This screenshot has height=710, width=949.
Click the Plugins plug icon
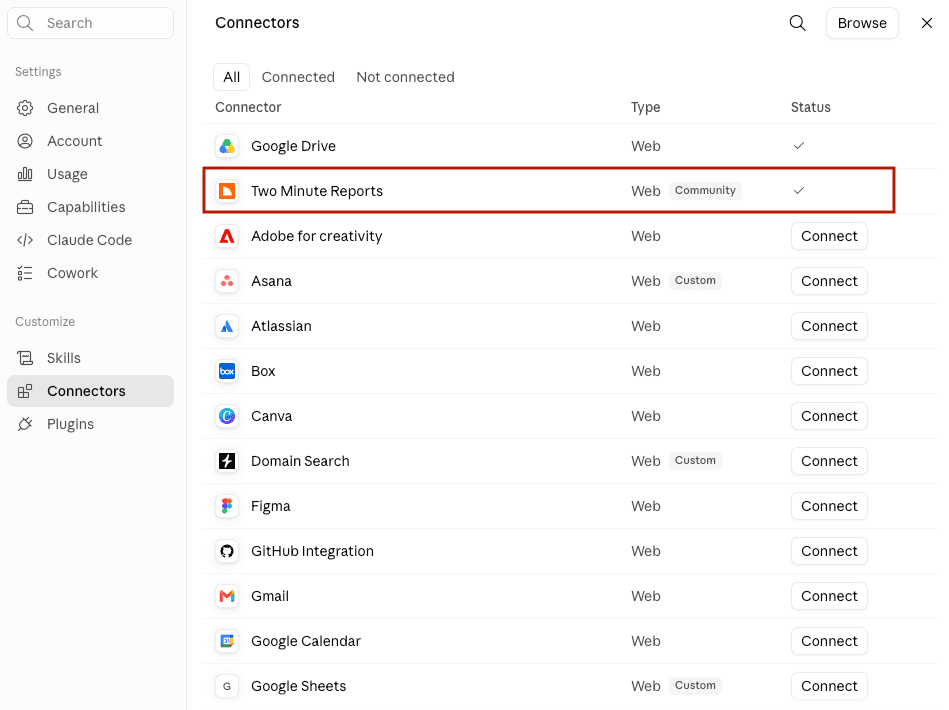tap(25, 424)
